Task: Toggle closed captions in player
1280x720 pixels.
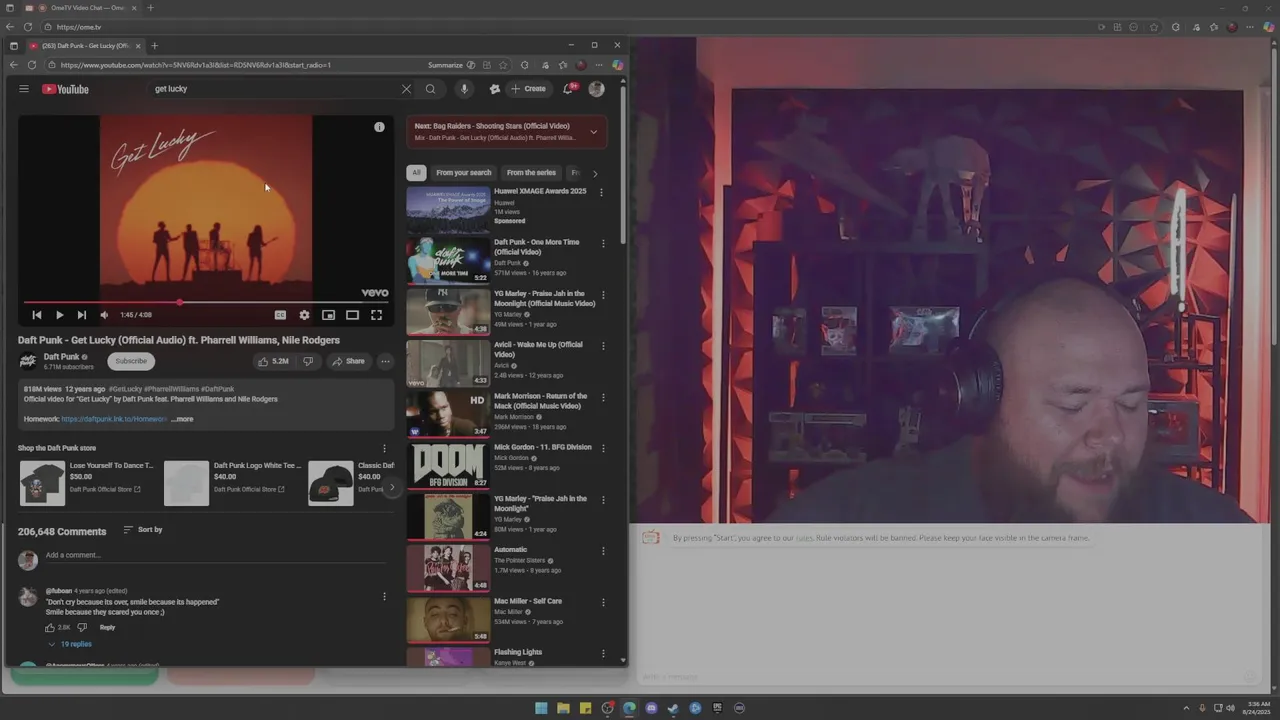Action: coord(280,315)
